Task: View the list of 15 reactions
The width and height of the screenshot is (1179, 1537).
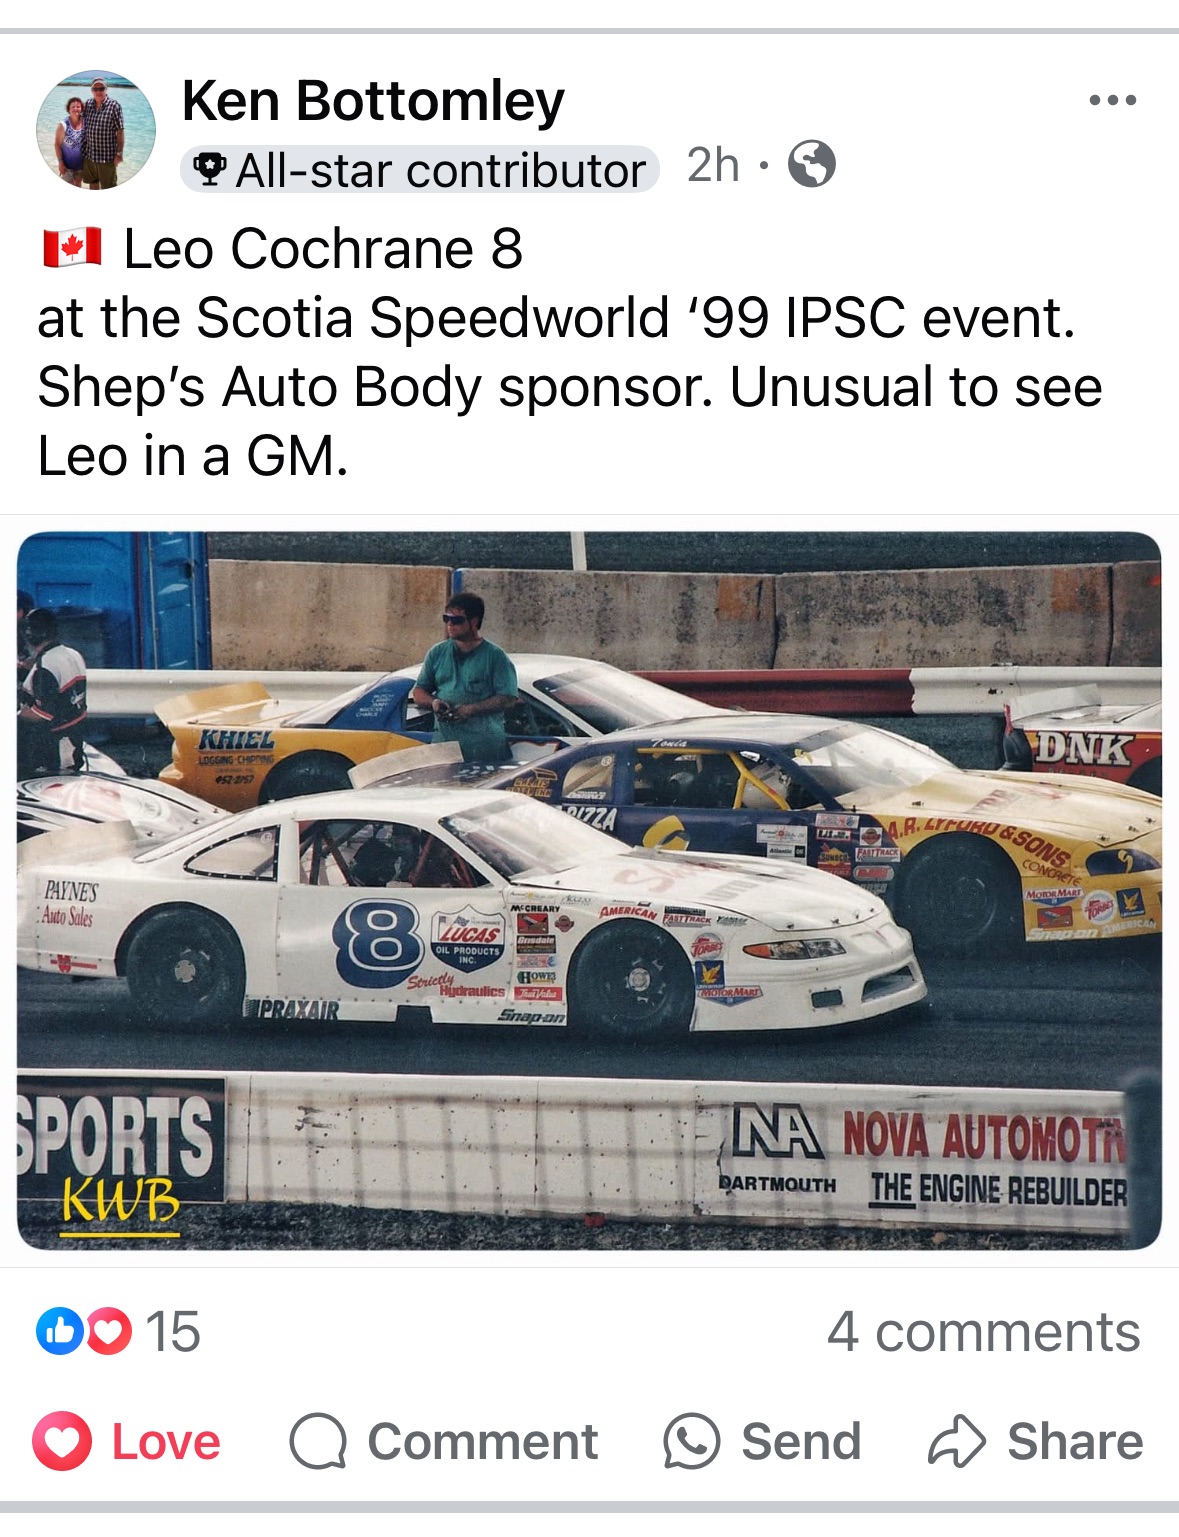Action: point(172,1331)
